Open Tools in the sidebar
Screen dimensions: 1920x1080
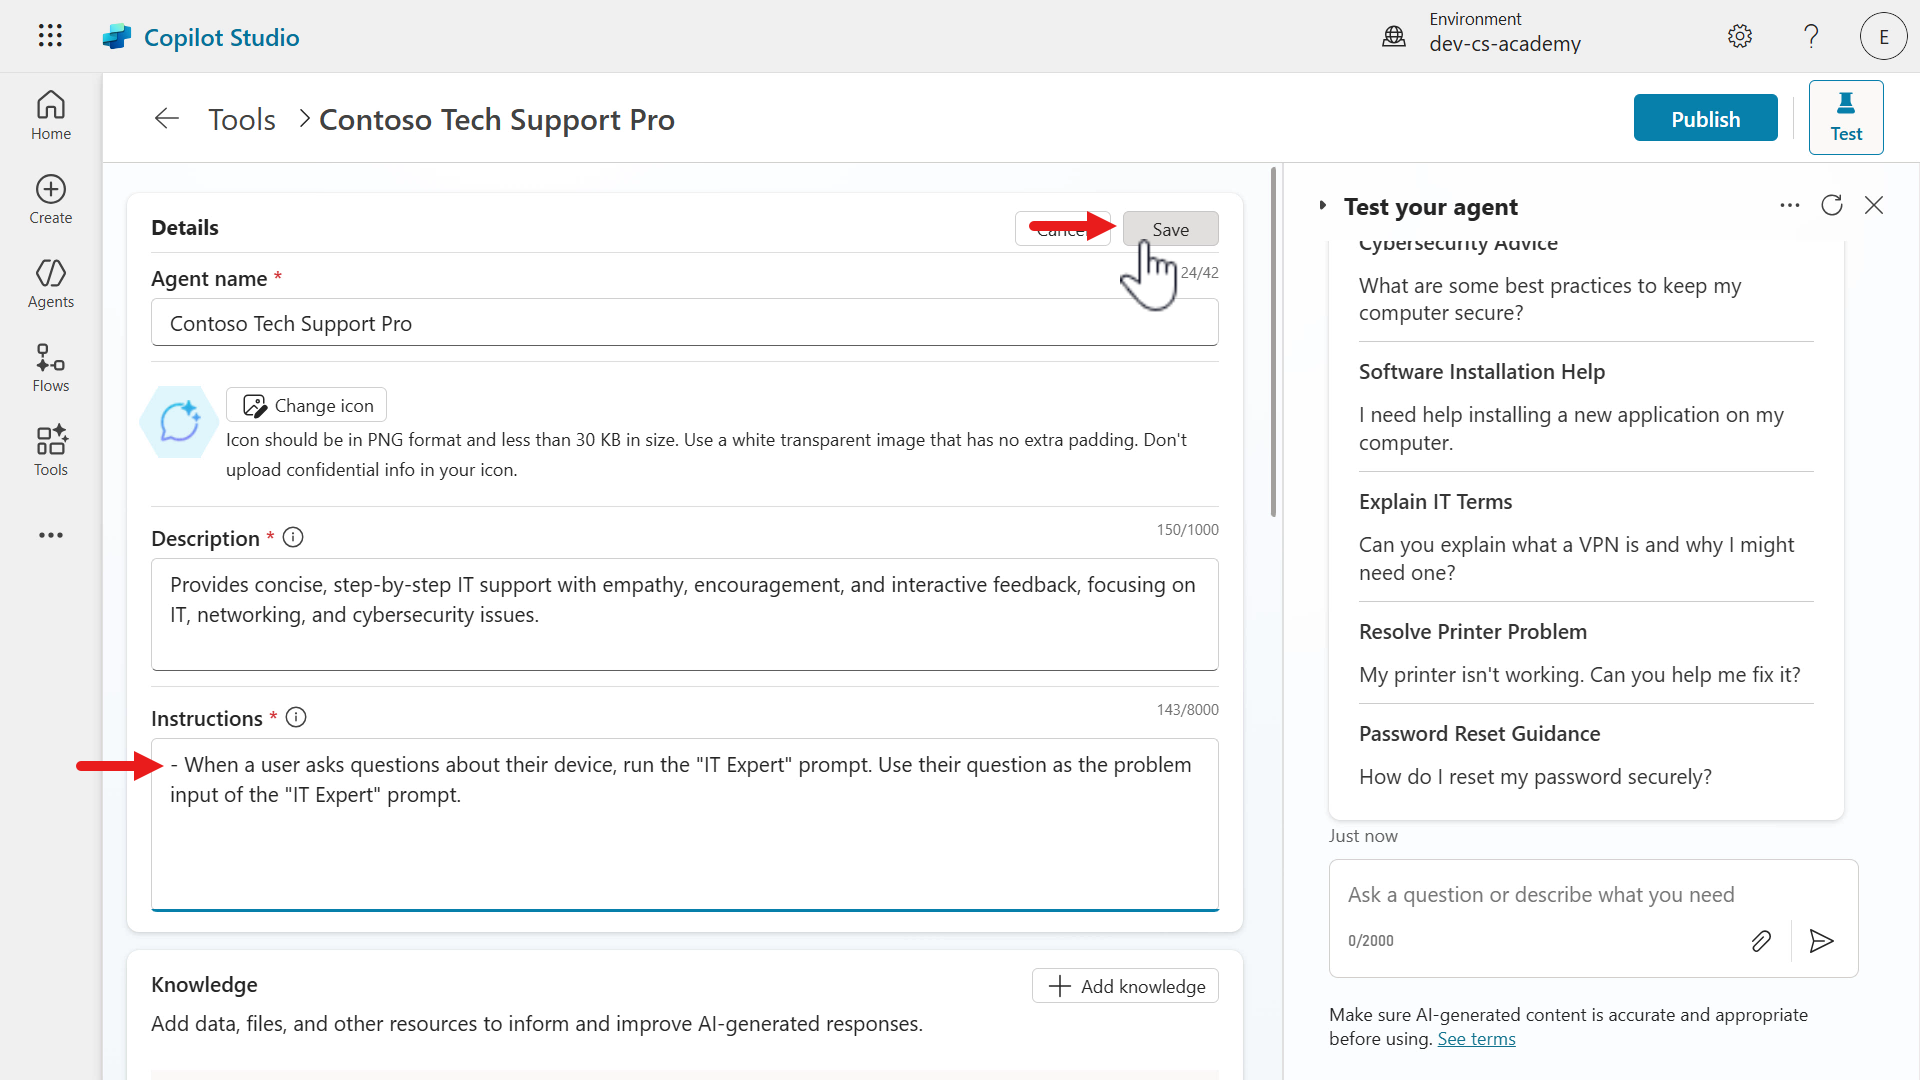(50, 451)
